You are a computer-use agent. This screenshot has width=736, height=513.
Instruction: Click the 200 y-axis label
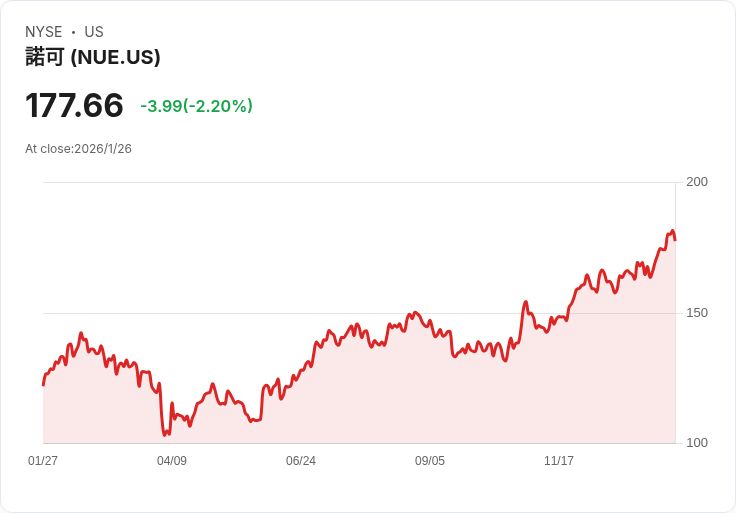point(697,182)
